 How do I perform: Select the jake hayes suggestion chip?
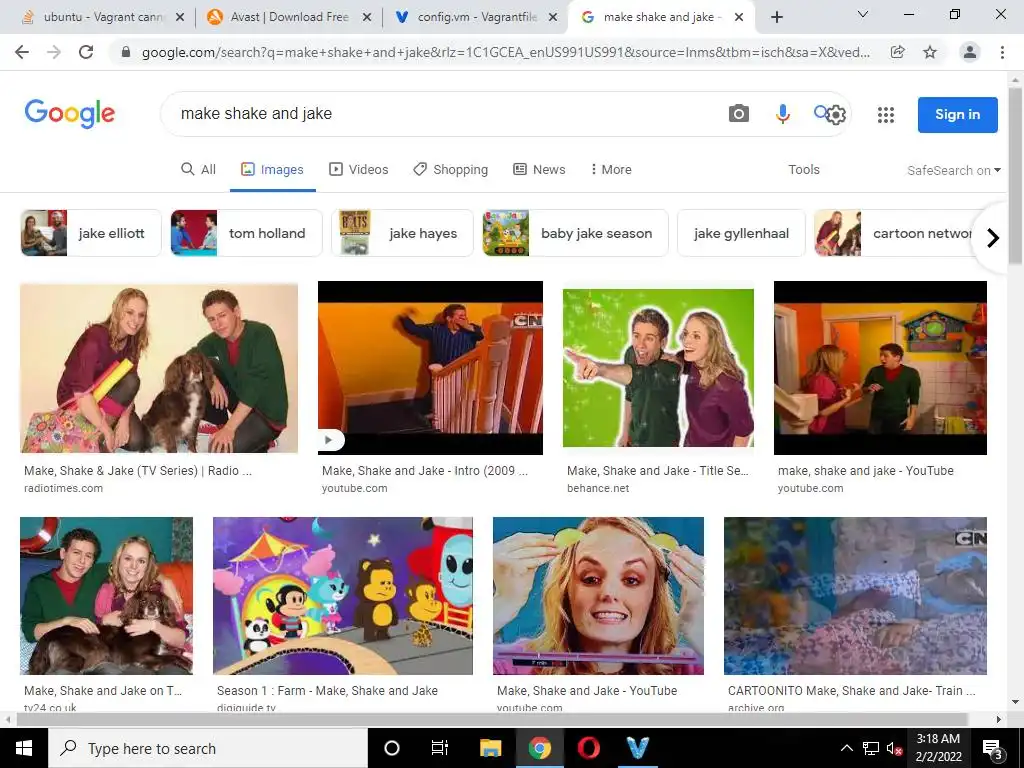point(402,233)
